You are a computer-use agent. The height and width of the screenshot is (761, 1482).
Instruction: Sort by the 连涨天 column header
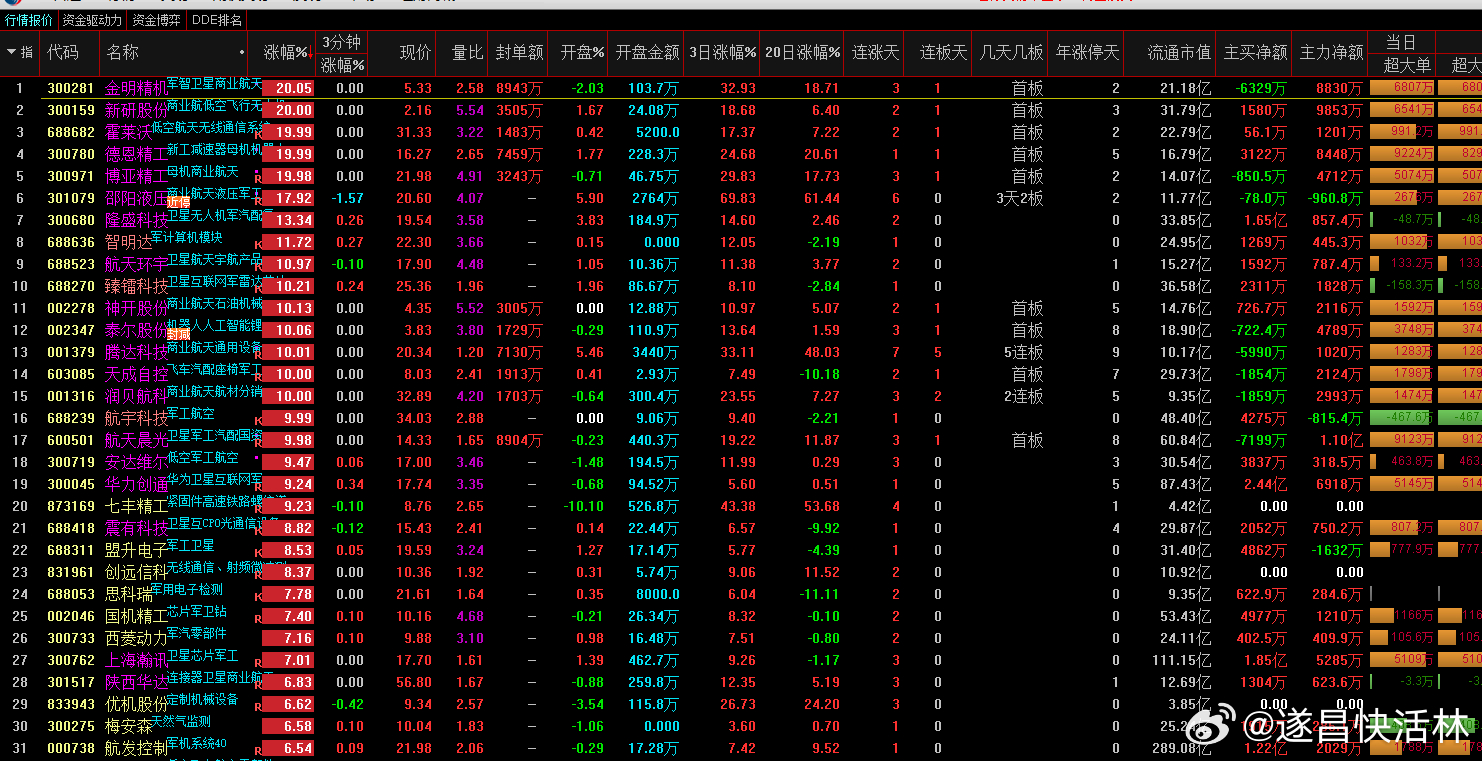pos(876,52)
